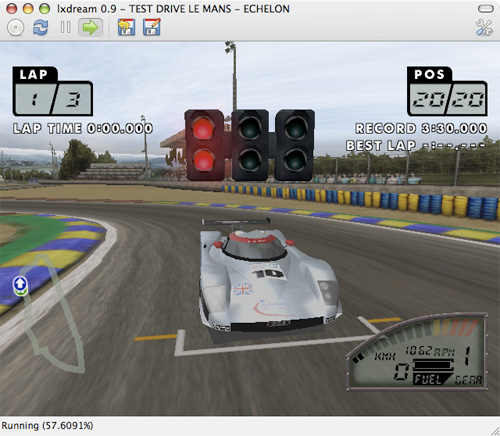Toggle toolbar visibility with the pill button
The image size is (500, 436).
coord(486,9)
